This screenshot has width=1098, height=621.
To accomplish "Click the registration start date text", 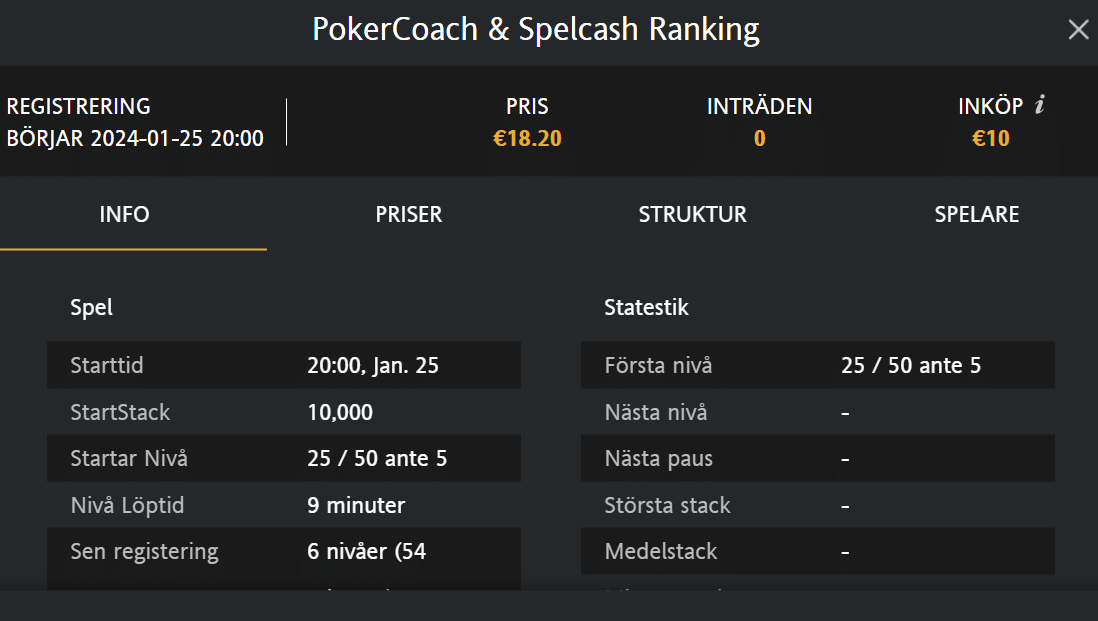I will pyautogui.click(x=135, y=138).
